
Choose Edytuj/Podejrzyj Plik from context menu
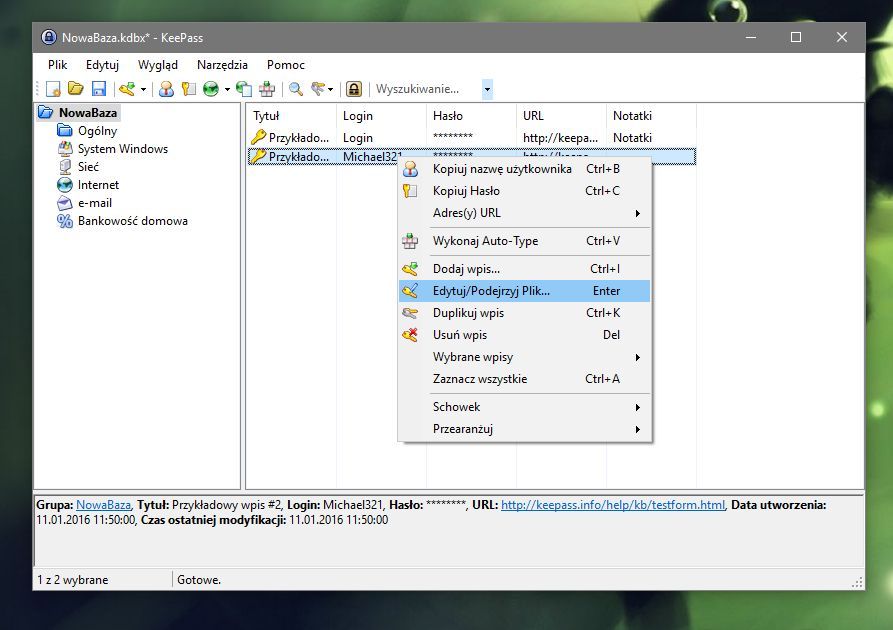click(491, 291)
